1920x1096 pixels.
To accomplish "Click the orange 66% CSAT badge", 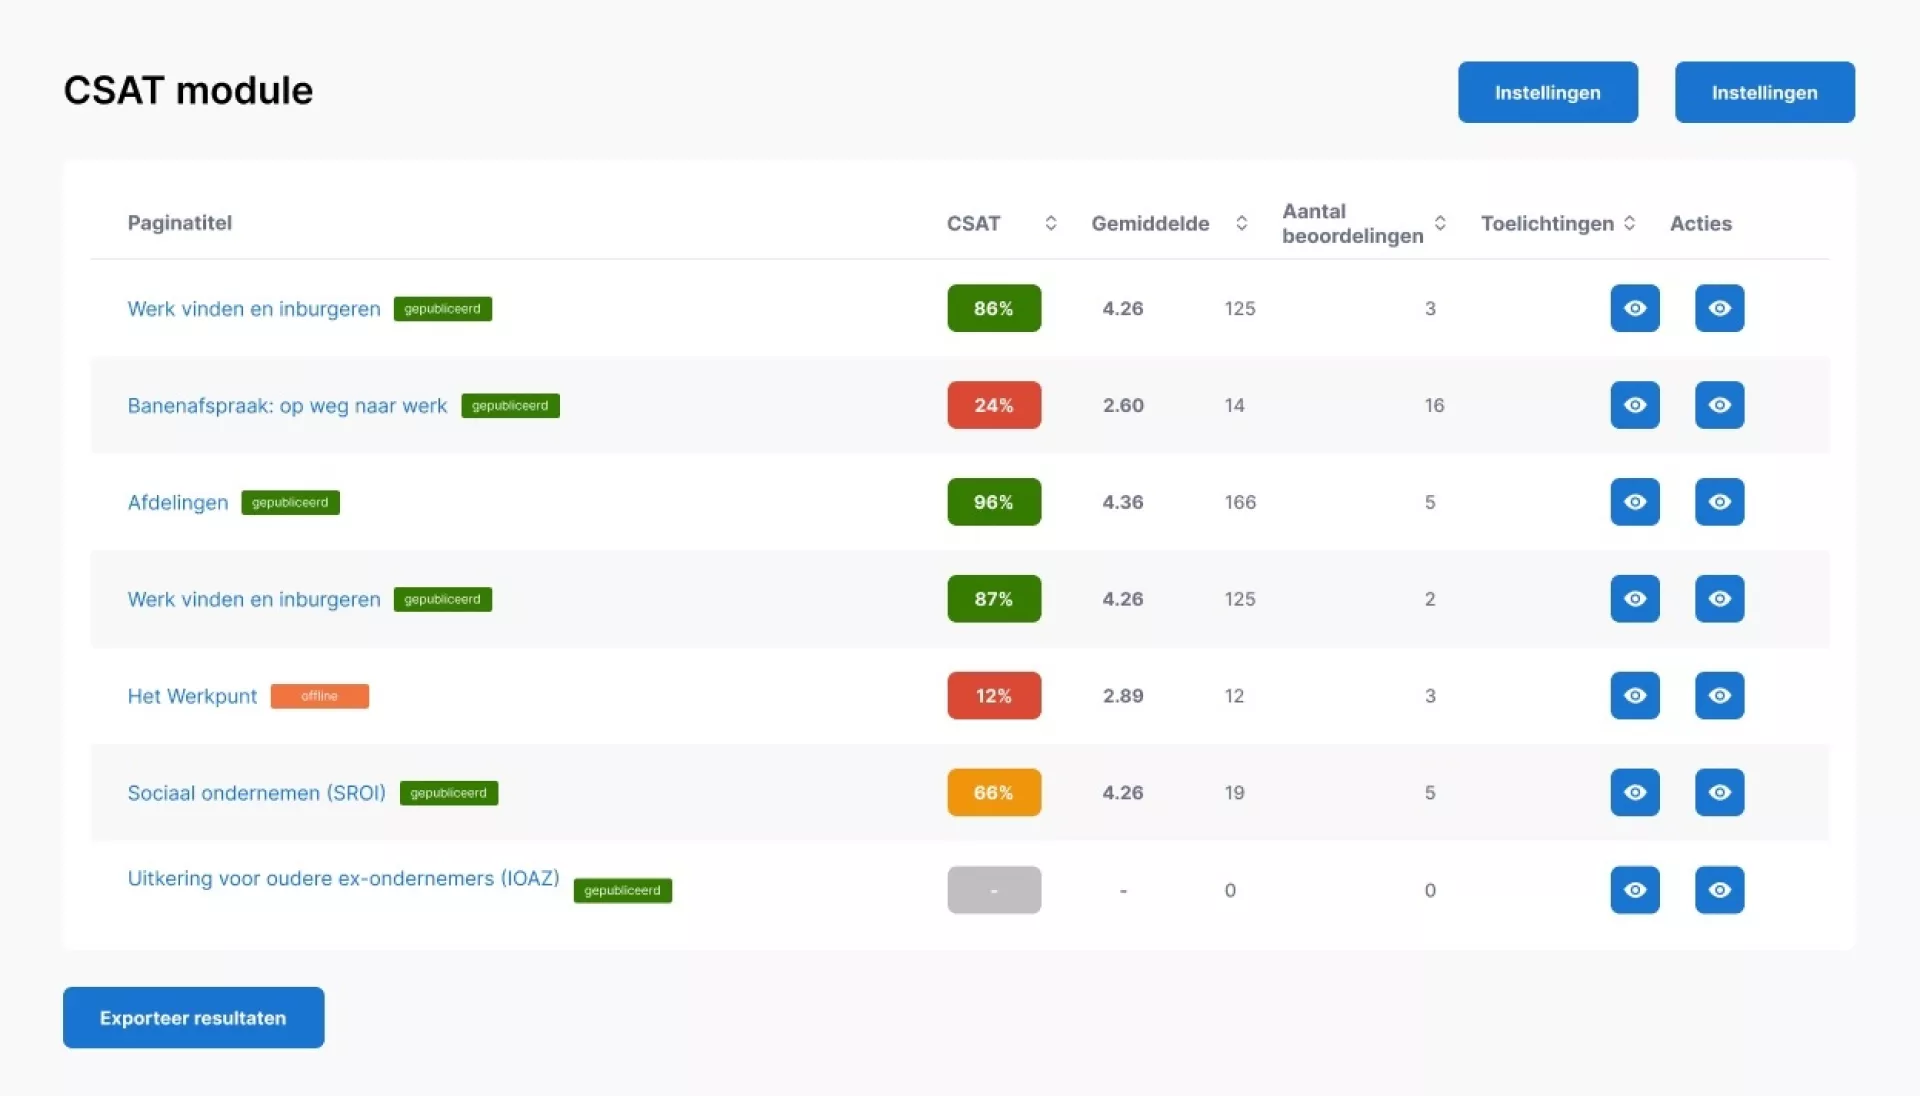I will tap(994, 793).
